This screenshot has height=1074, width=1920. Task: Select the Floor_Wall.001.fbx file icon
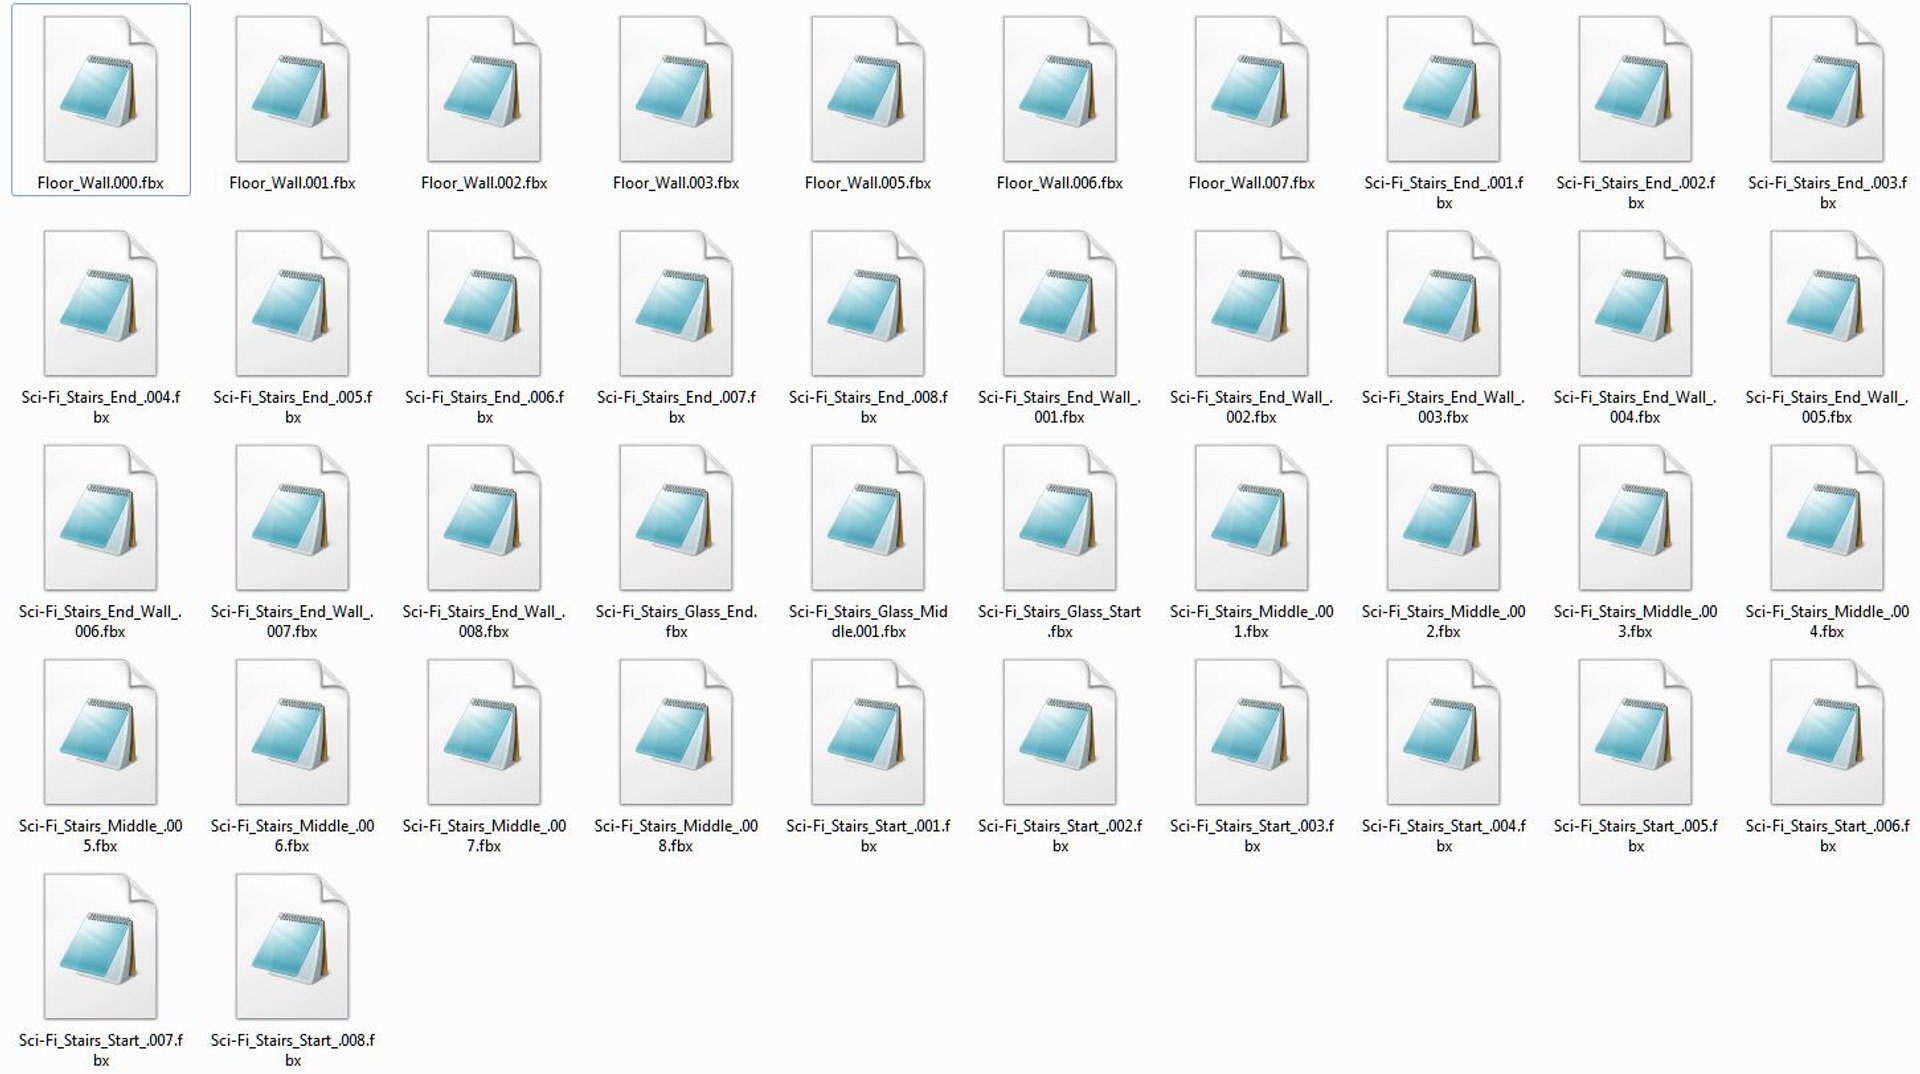pos(292,89)
